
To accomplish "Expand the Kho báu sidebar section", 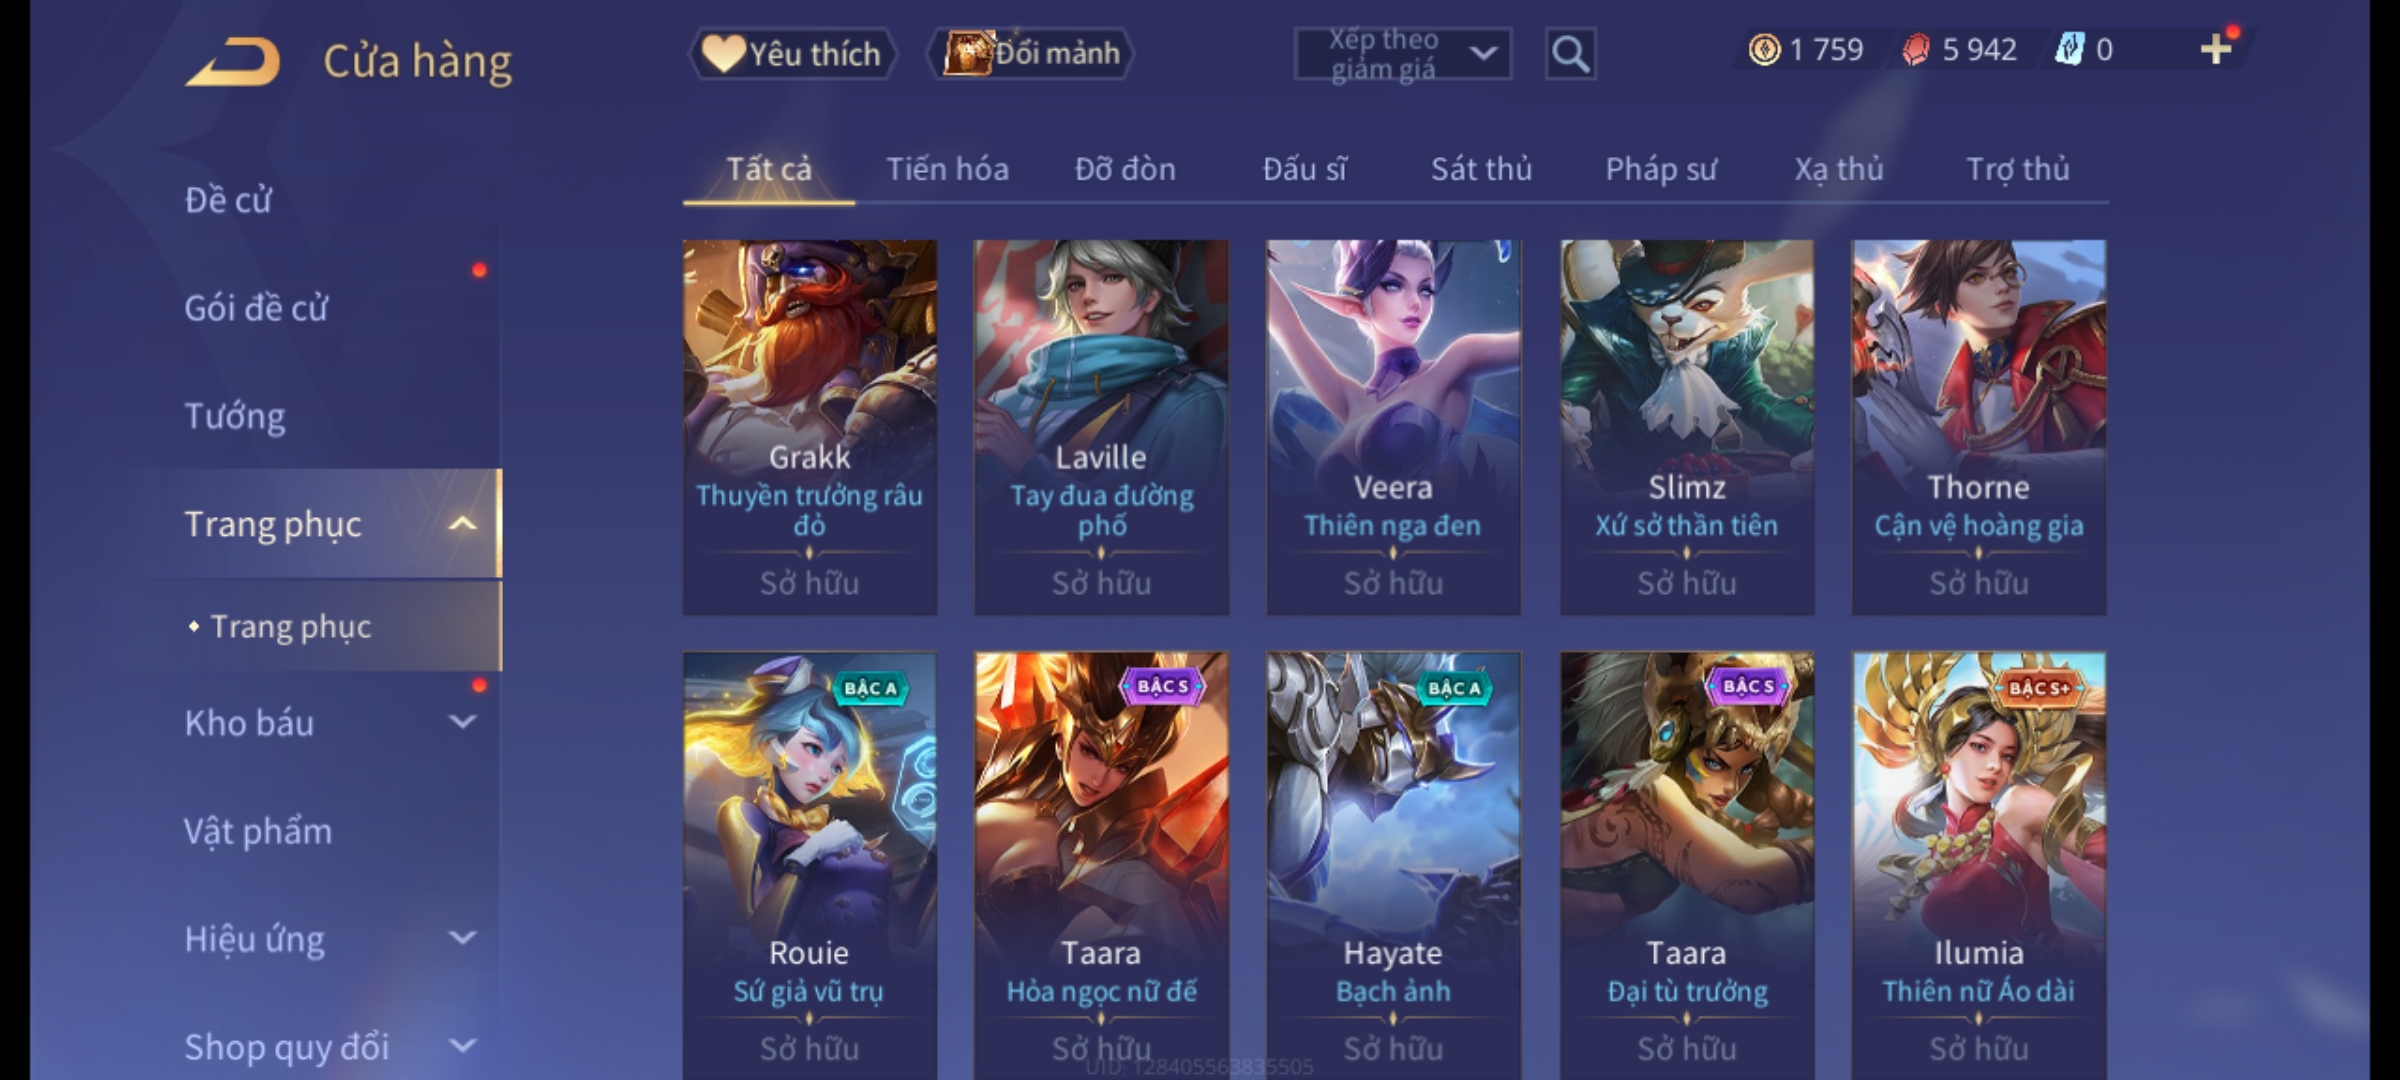I will [x=462, y=721].
